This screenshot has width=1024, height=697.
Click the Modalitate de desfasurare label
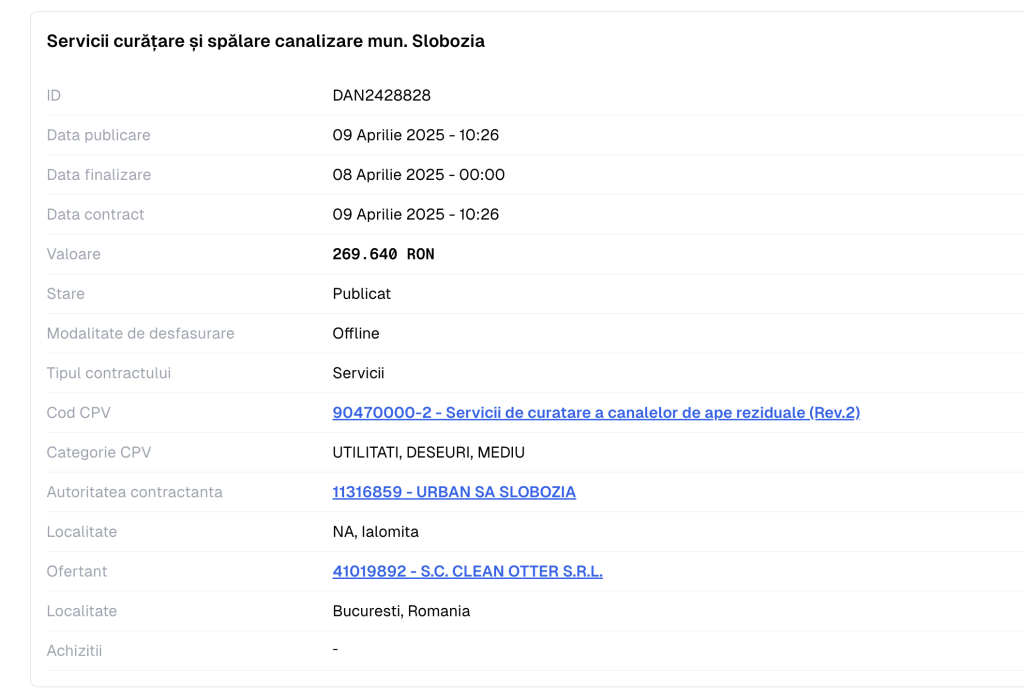pos(140,333)
